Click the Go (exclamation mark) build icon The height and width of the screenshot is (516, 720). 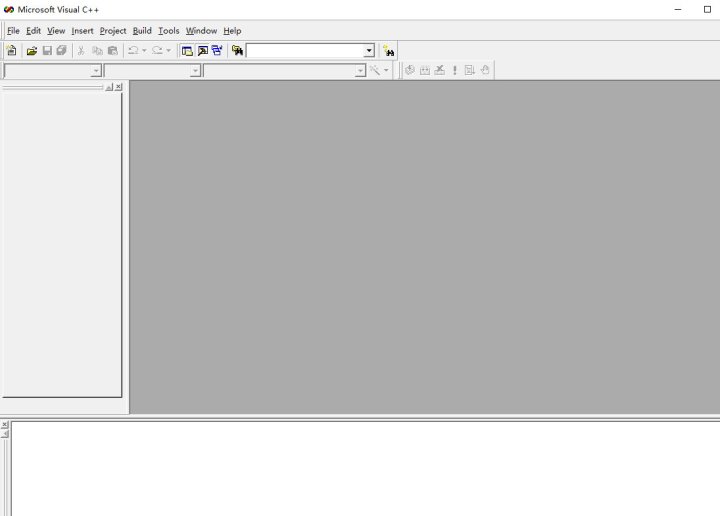coord(455,71)
